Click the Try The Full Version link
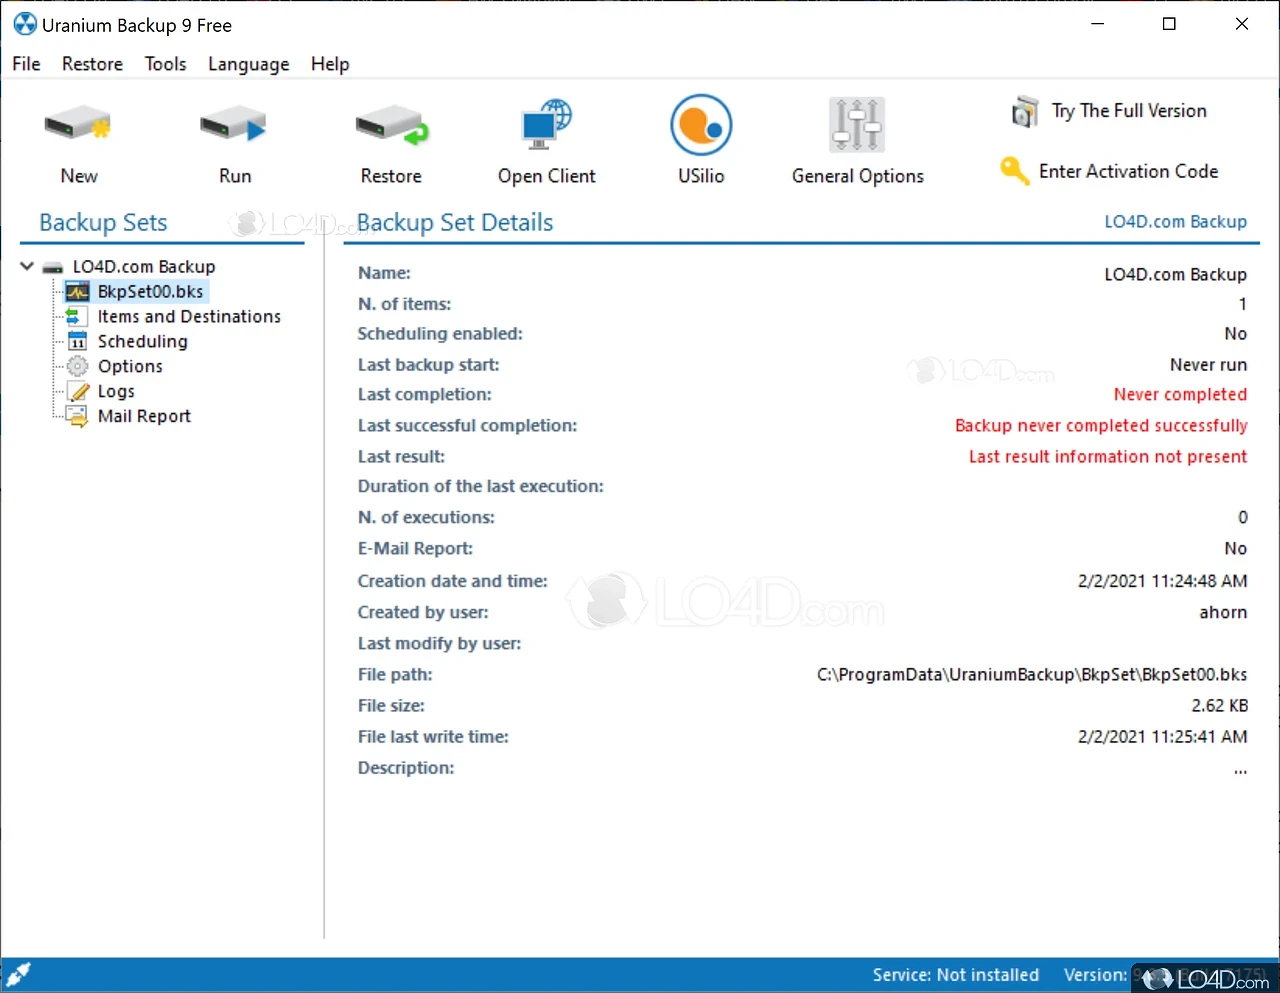 pos(1129,111)
